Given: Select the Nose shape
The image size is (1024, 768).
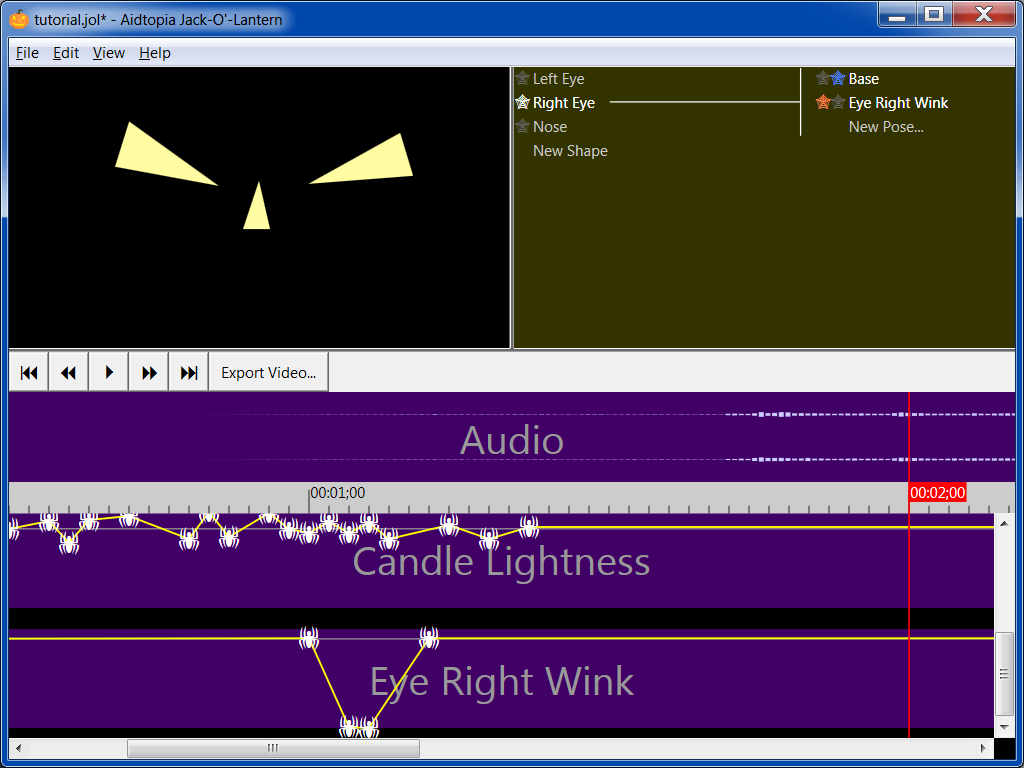Looking at the screenshot, I should (550, 127).
